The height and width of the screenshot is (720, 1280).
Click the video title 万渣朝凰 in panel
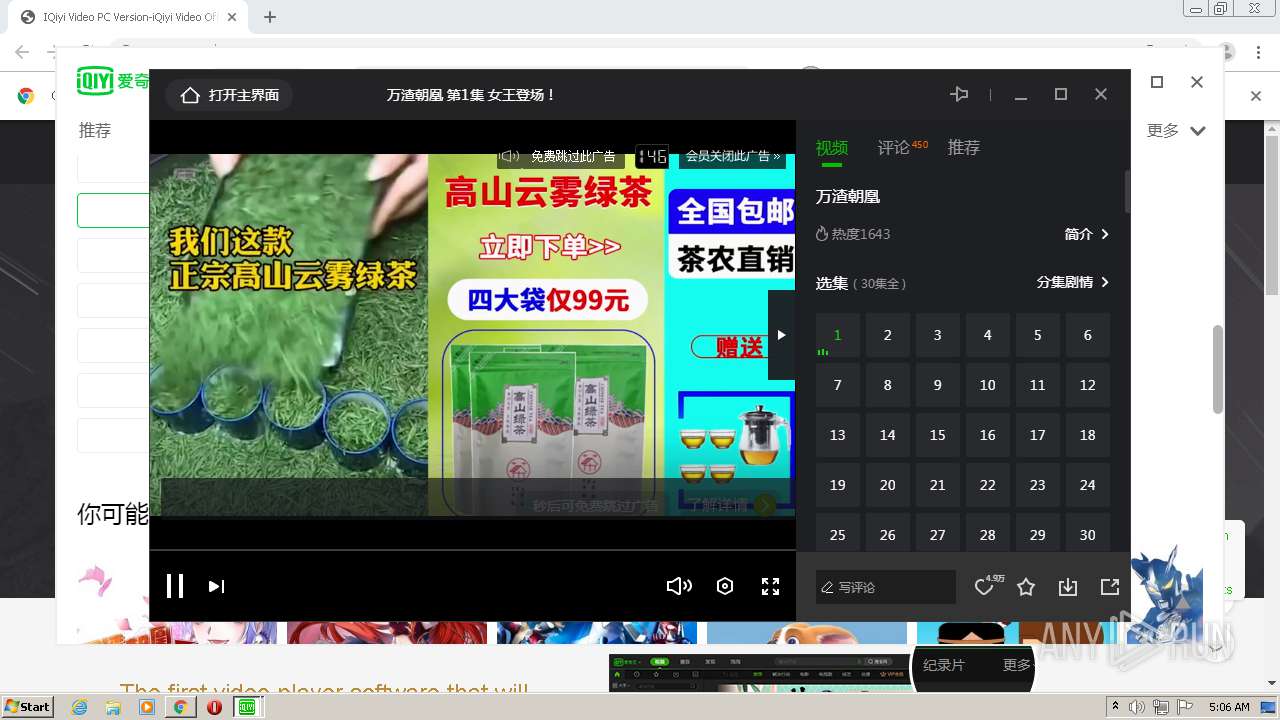848,197
